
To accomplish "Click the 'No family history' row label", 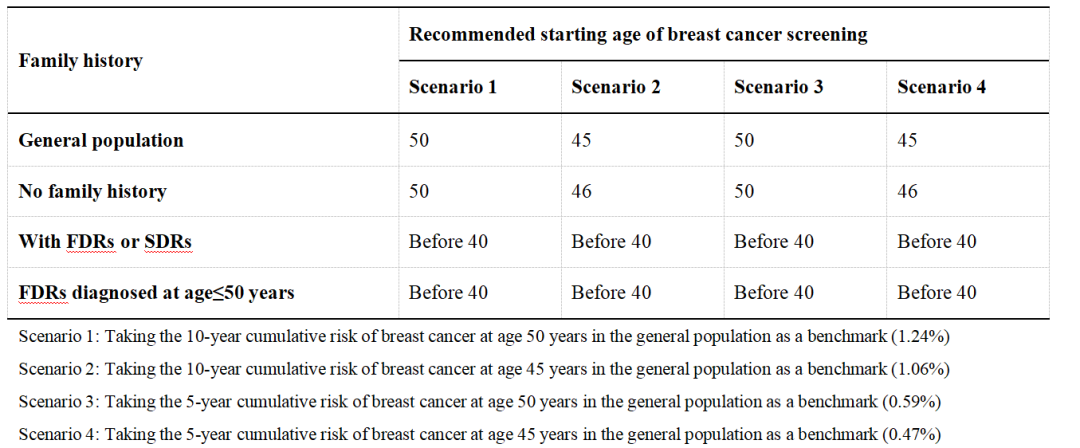I will click(x=92, y=191).
